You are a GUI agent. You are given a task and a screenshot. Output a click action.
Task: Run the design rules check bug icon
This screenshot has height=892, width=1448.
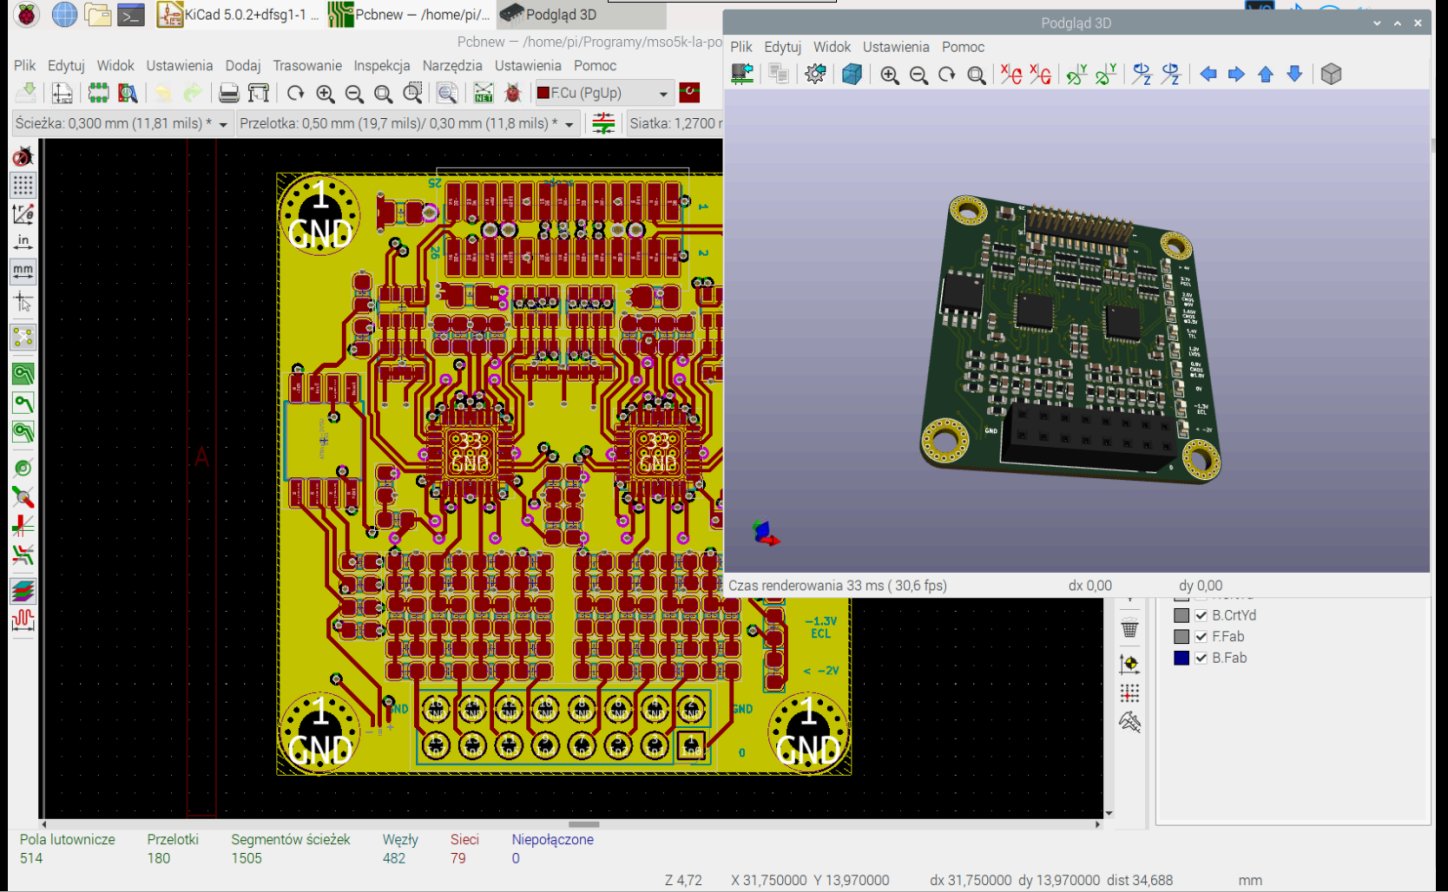click(x=513, y=93)
